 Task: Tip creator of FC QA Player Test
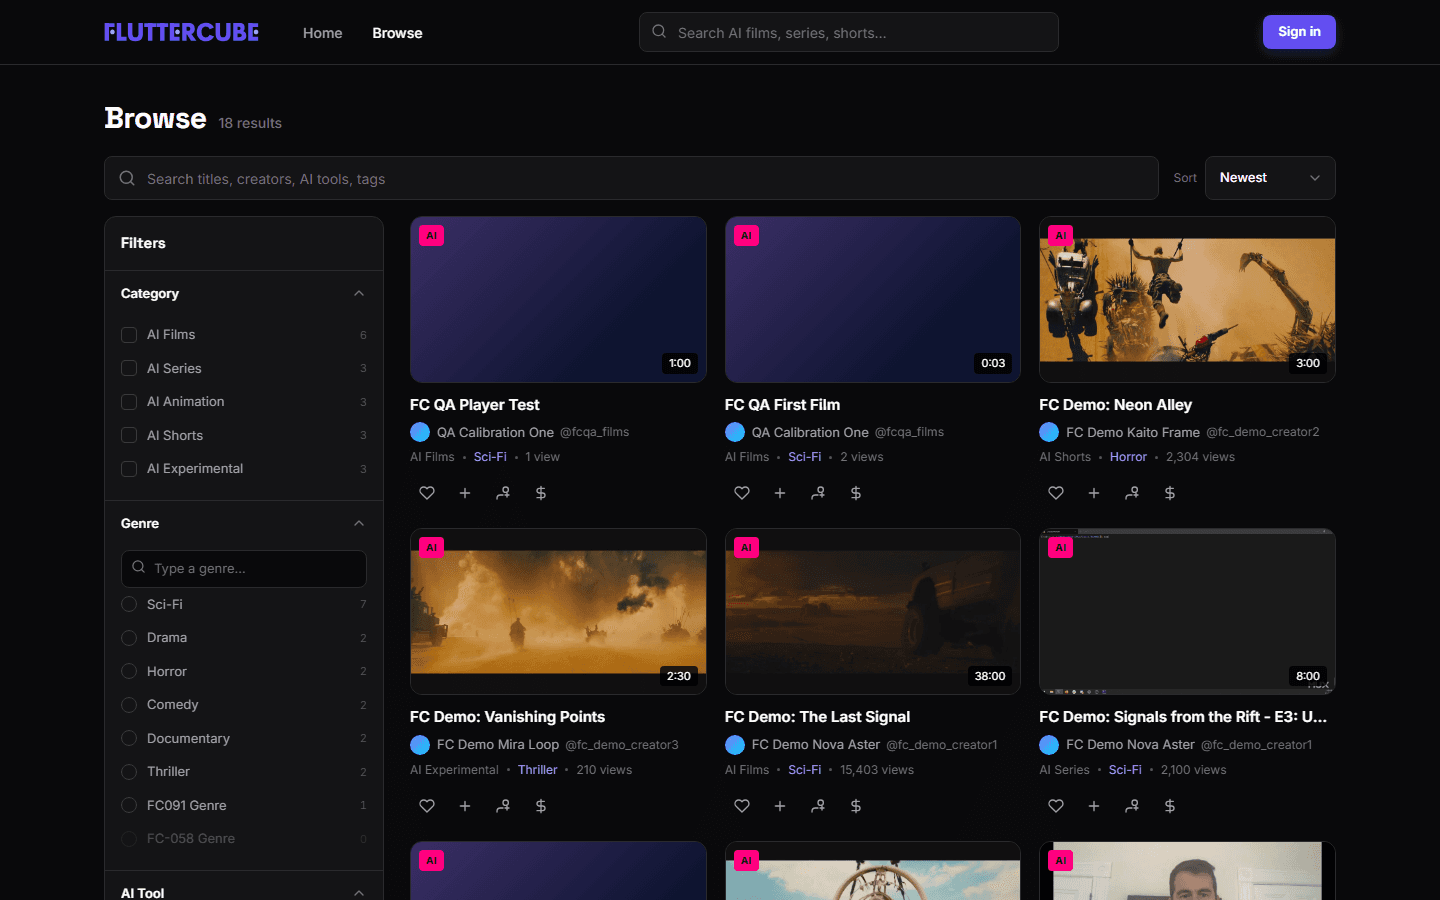coord(541,493)
